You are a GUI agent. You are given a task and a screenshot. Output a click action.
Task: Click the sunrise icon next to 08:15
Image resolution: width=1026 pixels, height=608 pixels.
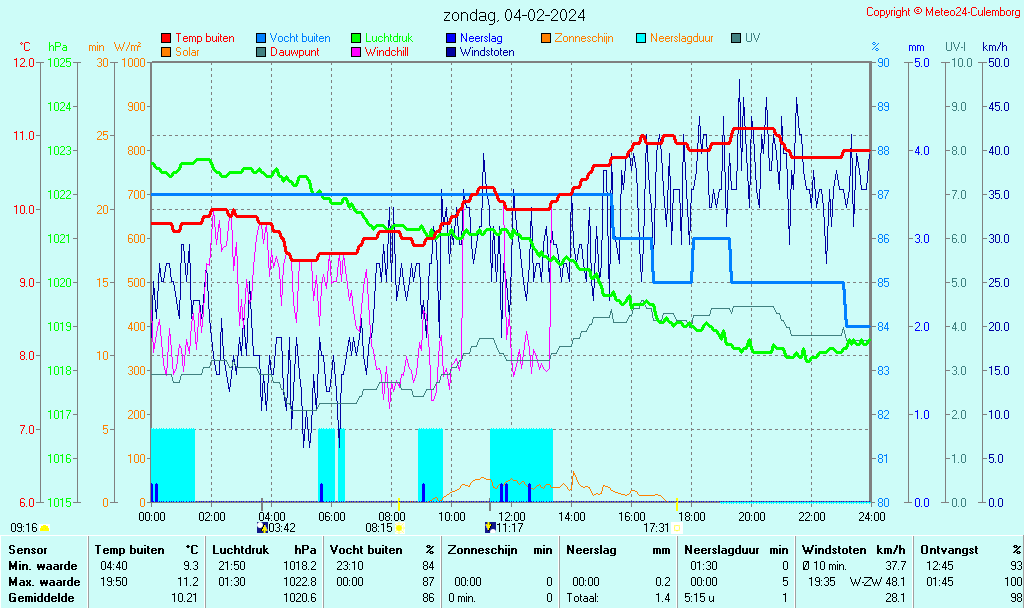399,527
